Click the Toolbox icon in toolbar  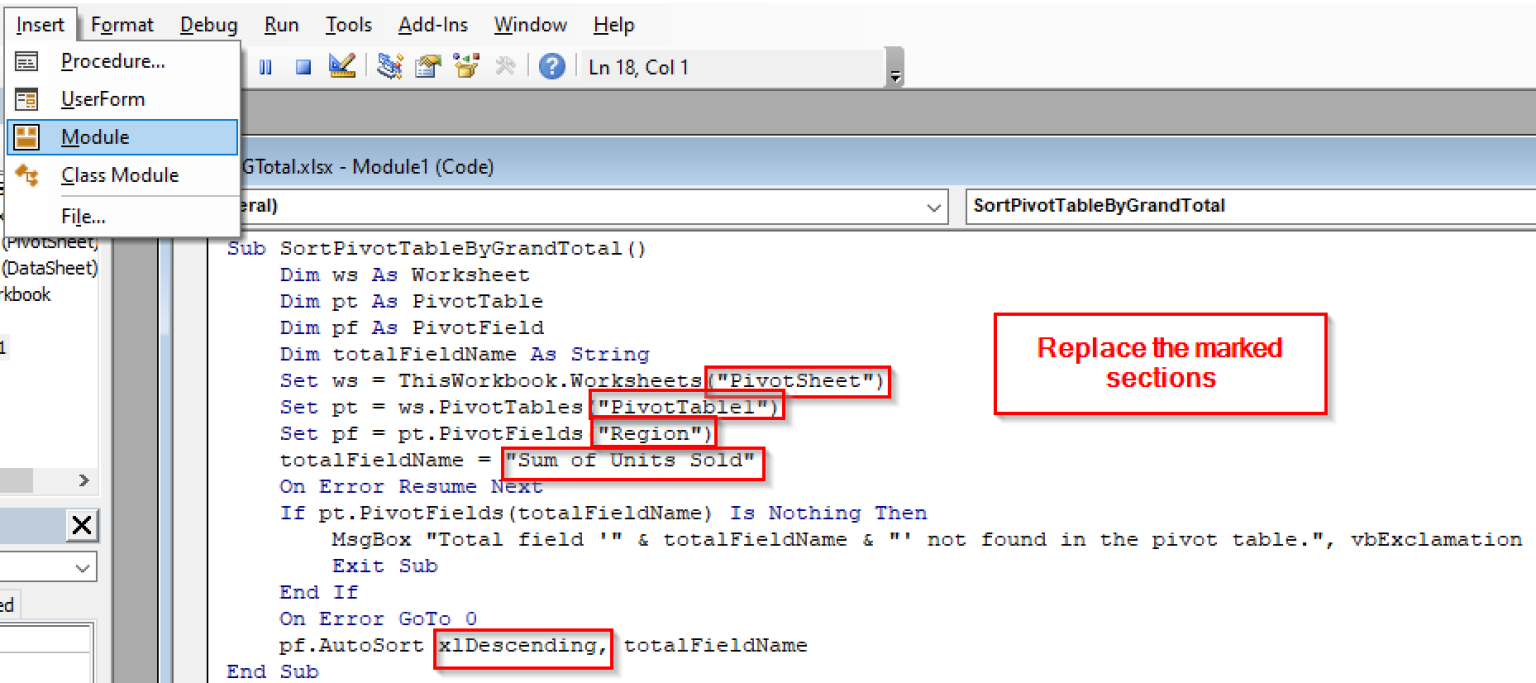[x=505, y=67]
